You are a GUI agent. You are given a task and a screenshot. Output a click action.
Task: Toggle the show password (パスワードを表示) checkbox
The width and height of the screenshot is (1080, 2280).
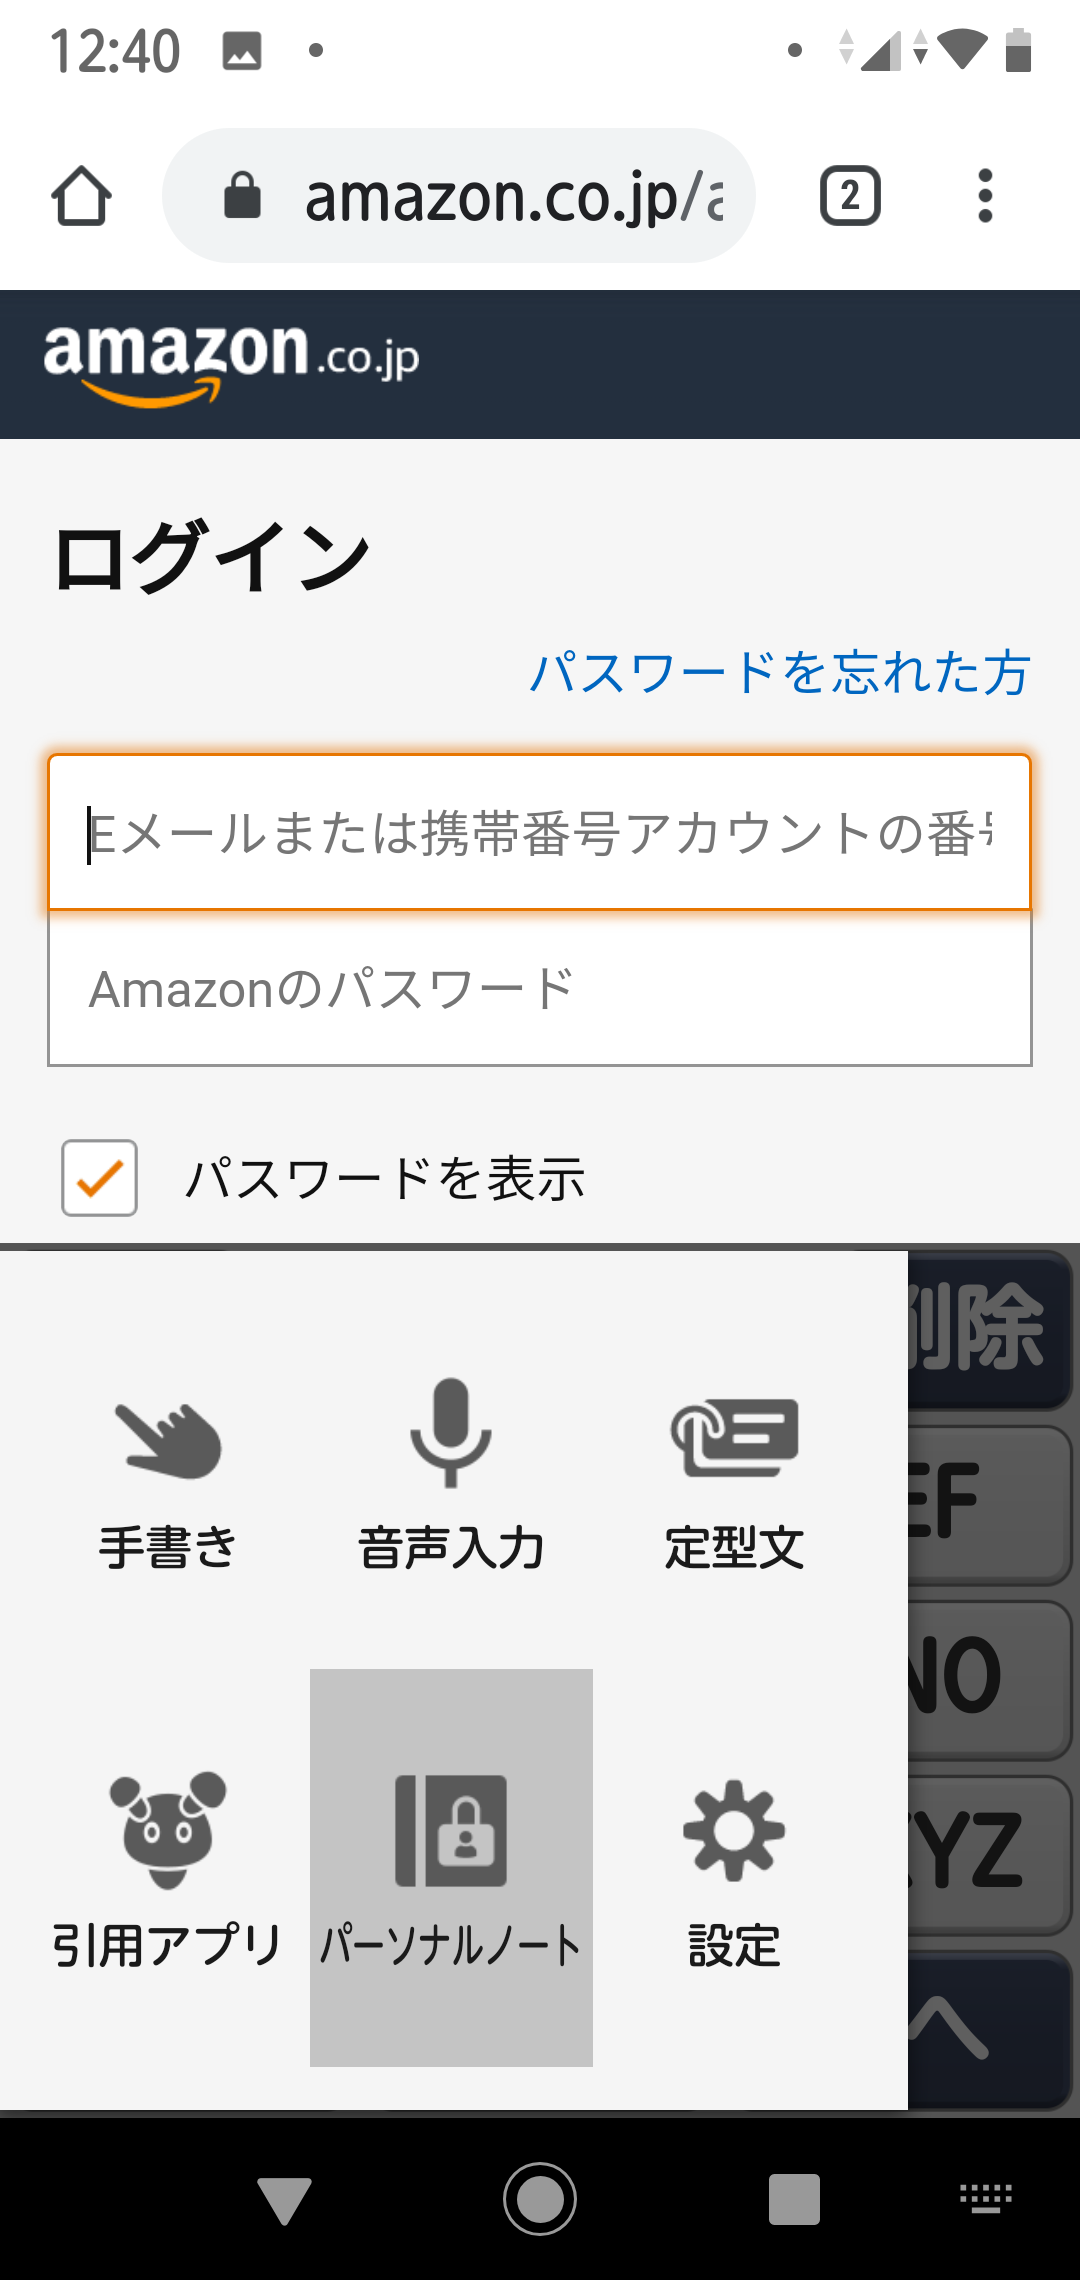tap(100, 1178)
